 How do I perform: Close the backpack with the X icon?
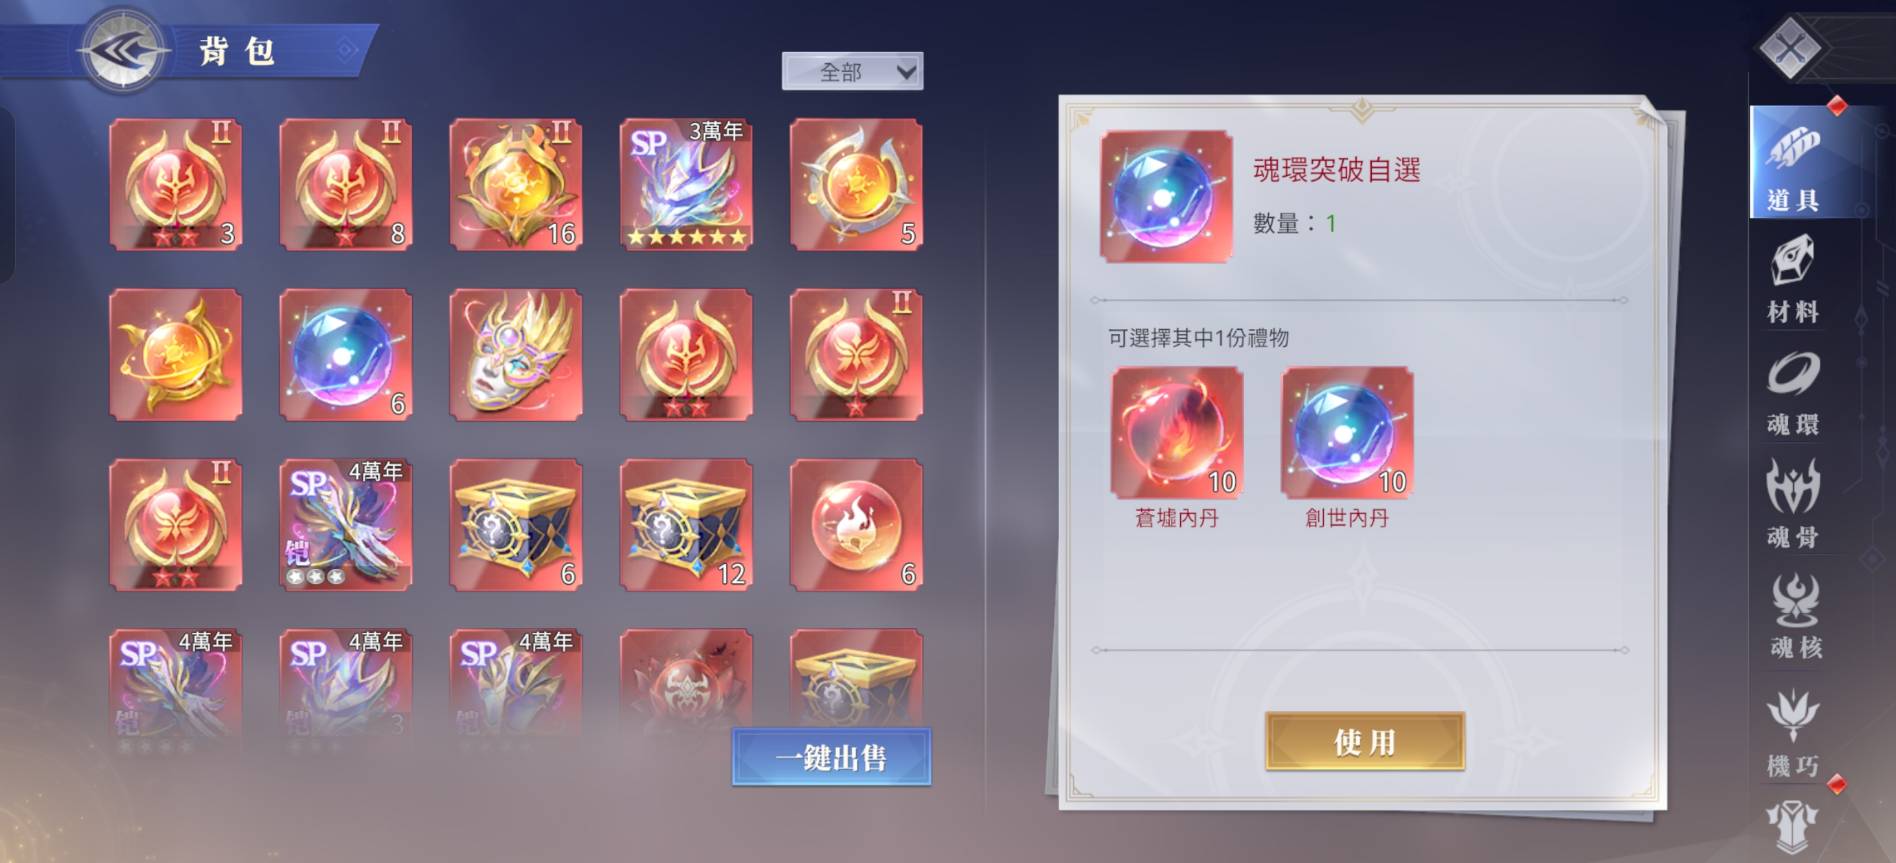pyautogui.click(x=1792, y=47)
